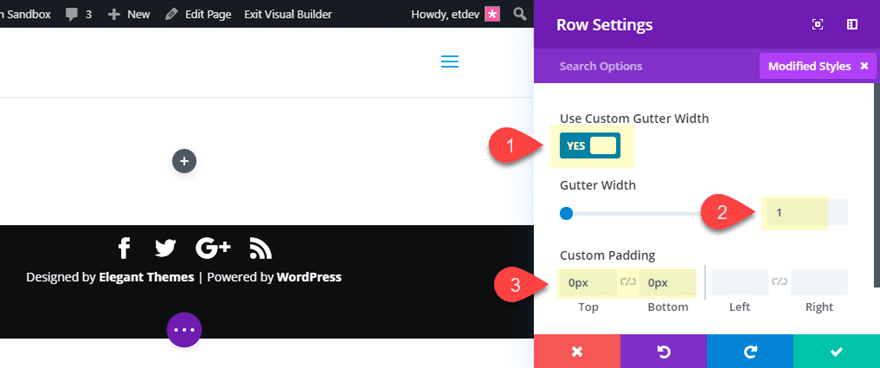Image resolution: width=880 pixels, height=368 pixels.
Task: Edit the Top custom padding field
Action: pos(588,283)
